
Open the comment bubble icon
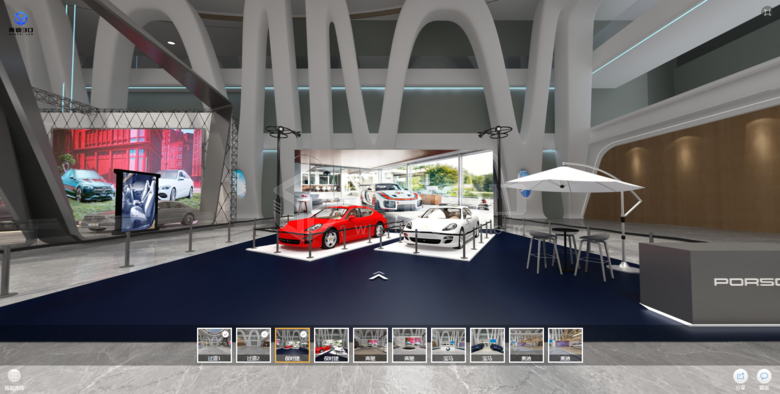point(764,376)
